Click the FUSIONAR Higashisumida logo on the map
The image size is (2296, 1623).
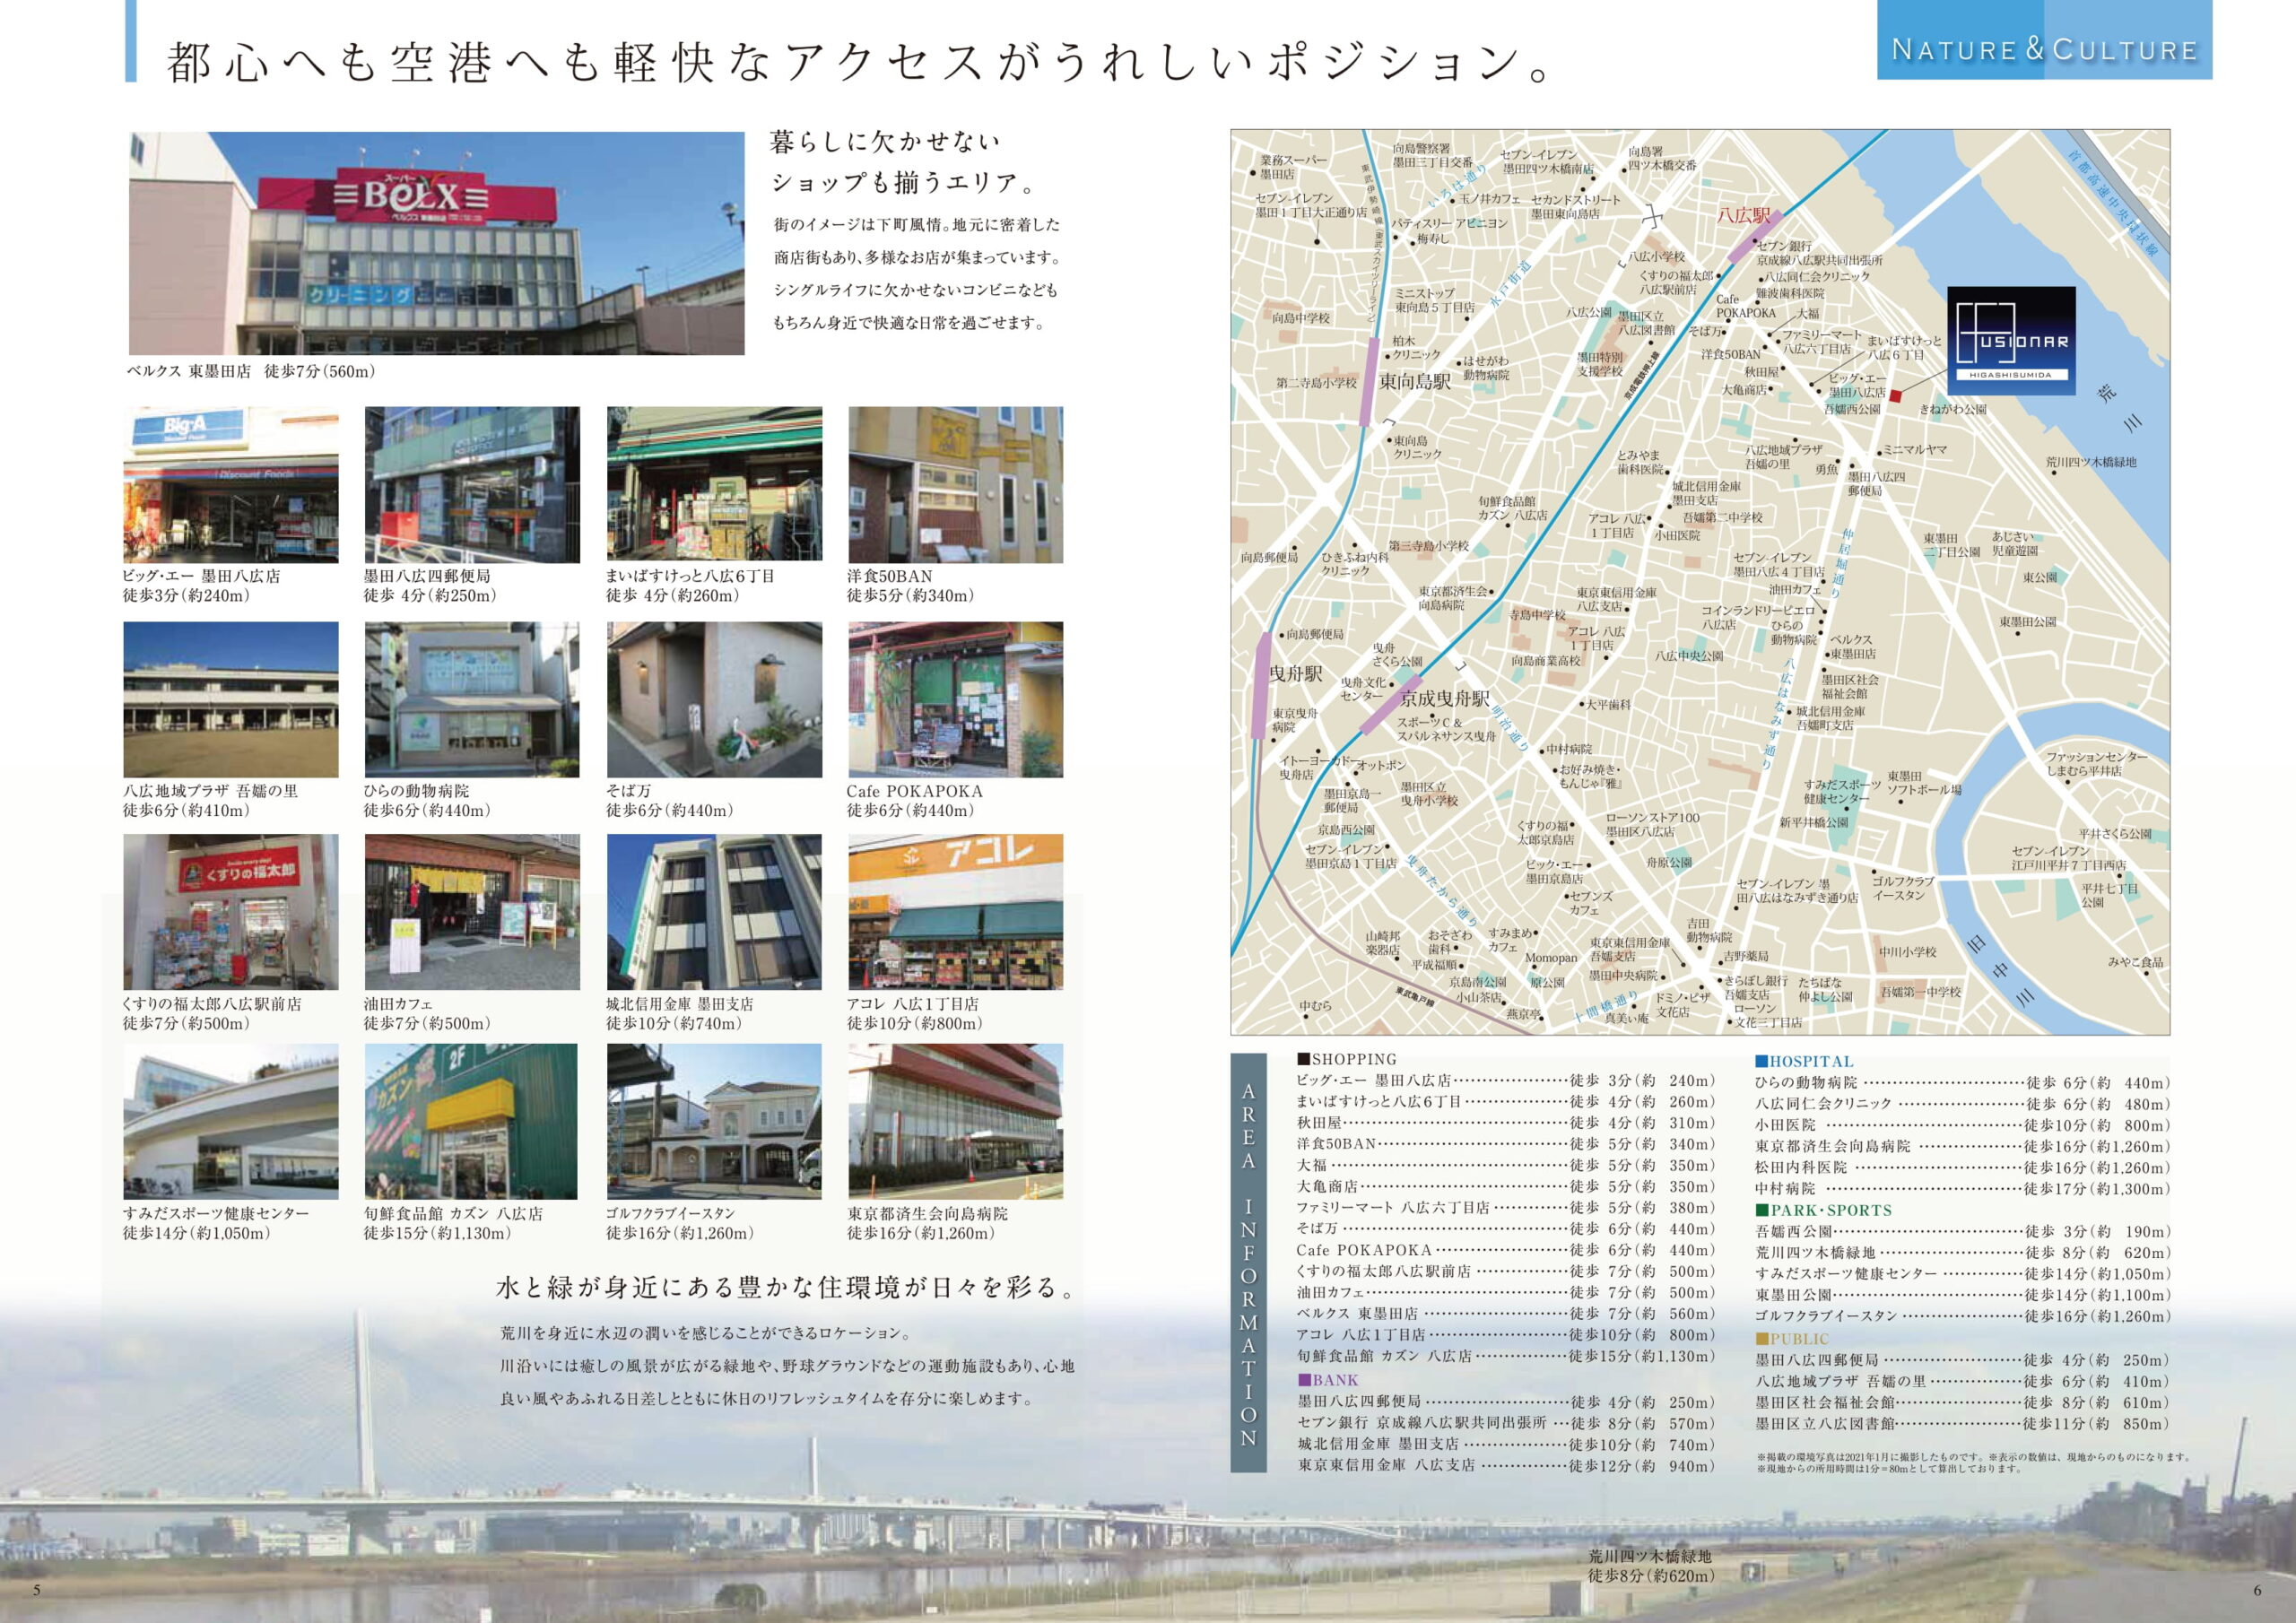tap(2011, 341)
